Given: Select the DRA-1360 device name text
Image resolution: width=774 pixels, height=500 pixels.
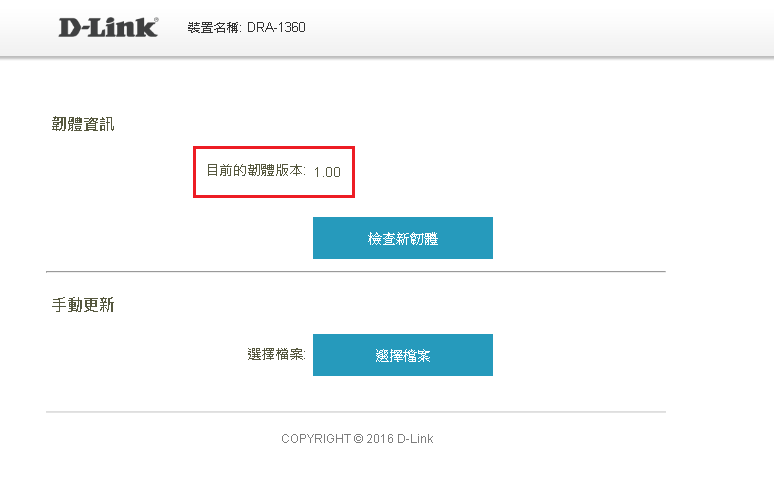Looking at the screenshot, I should coord(276,28).
